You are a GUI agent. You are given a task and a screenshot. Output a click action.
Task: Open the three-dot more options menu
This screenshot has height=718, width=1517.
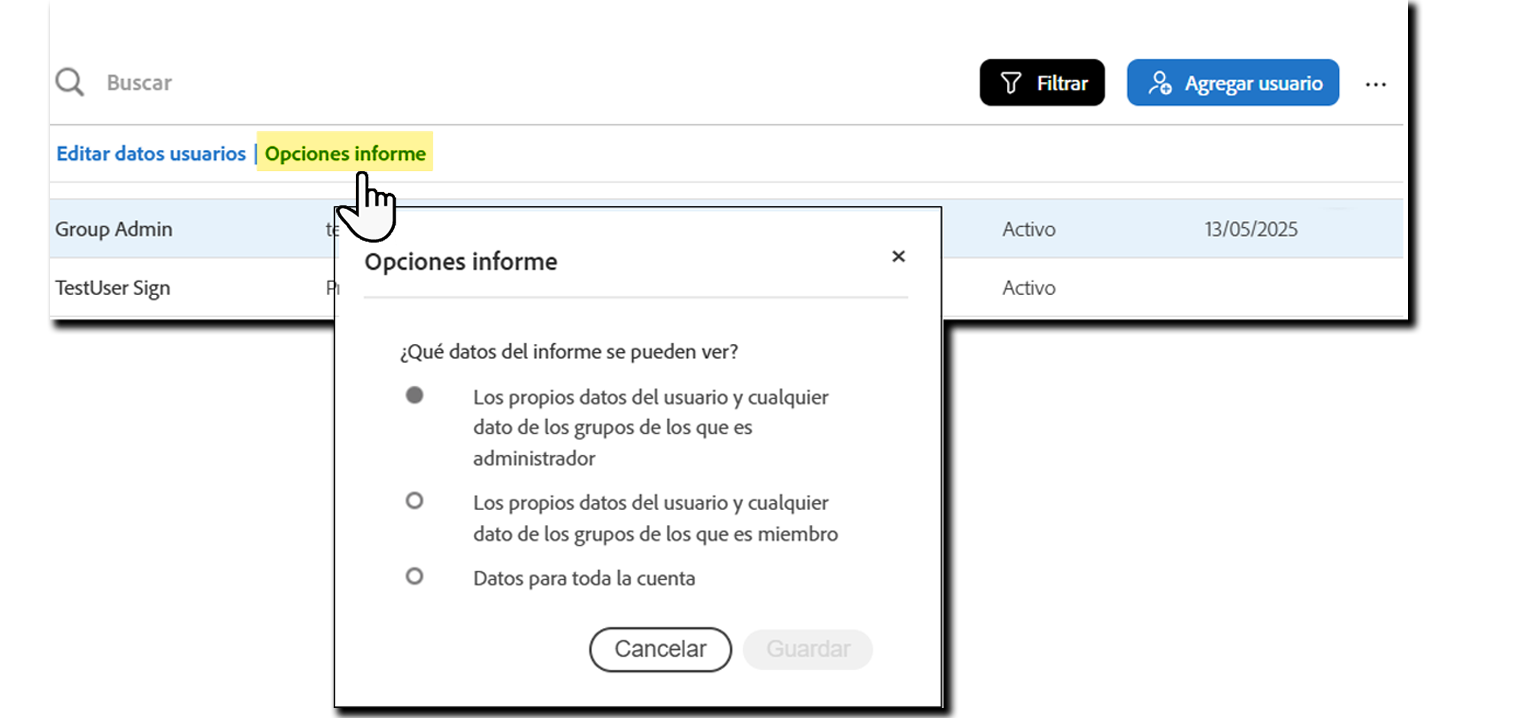coord(1376,84)
